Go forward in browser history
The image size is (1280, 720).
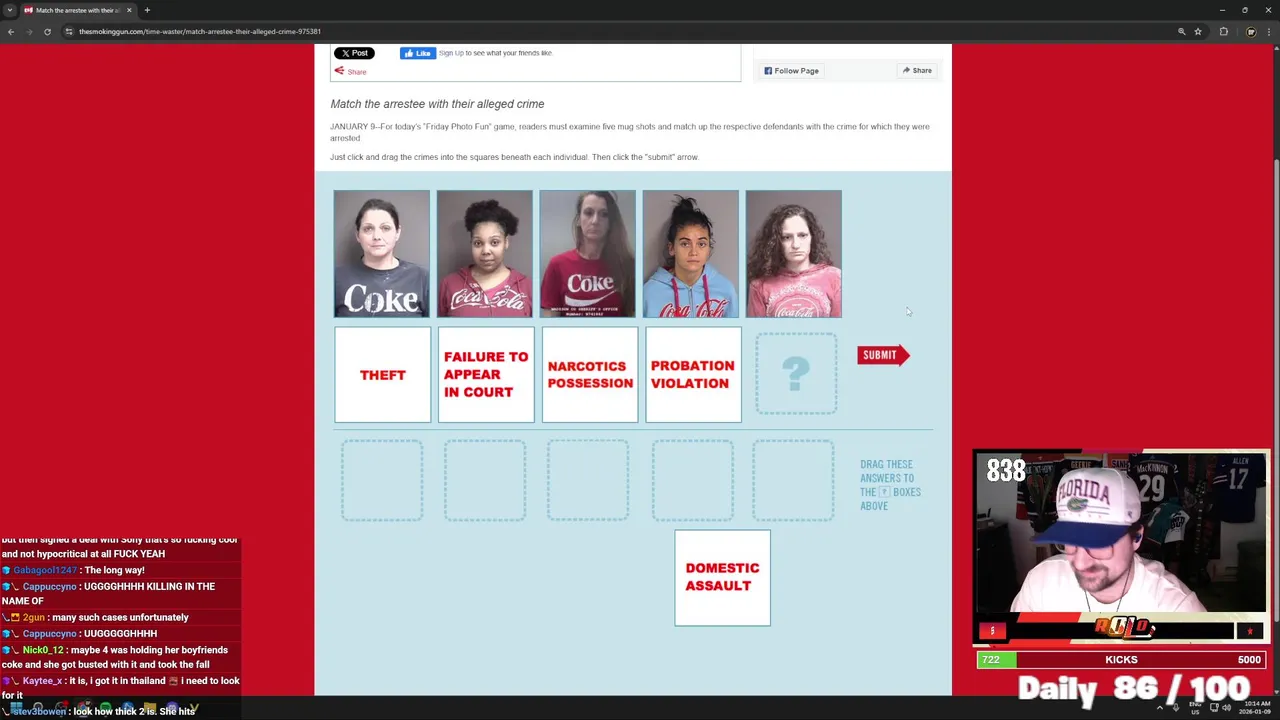coord(29,31)
